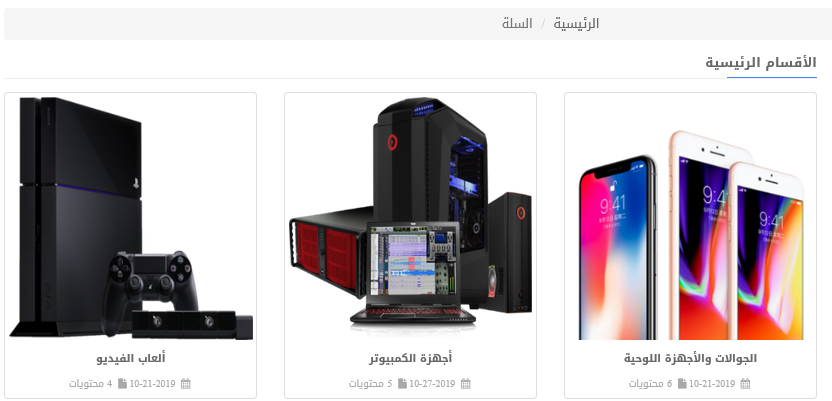This screenshot has width=832, height=401.
Task: Click the 4 محتويات count label
Action: [x=90, y=383]
